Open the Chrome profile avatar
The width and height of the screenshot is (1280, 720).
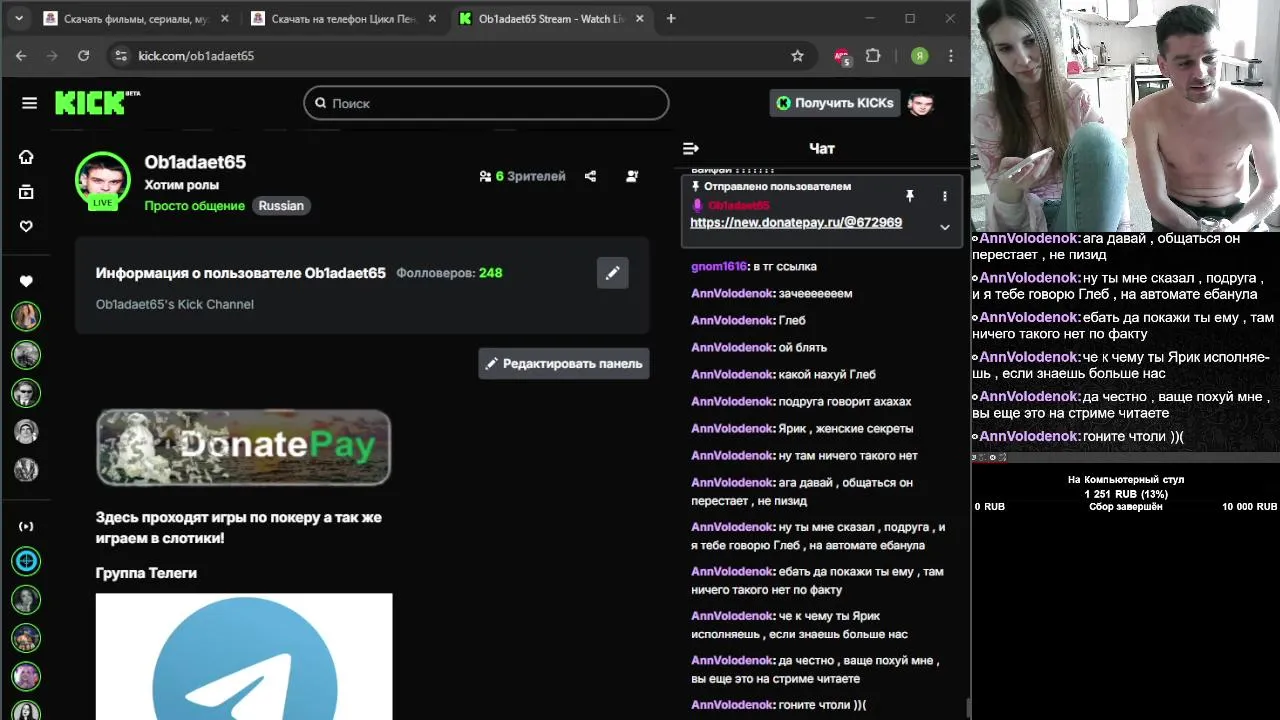(x=919, y=56)
